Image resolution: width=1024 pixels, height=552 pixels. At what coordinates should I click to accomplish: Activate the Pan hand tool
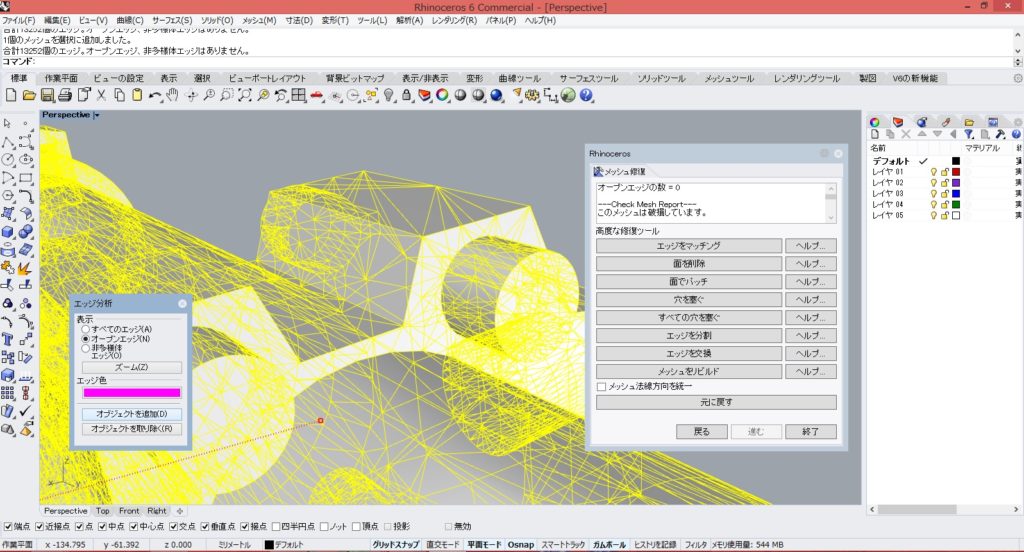172,95
